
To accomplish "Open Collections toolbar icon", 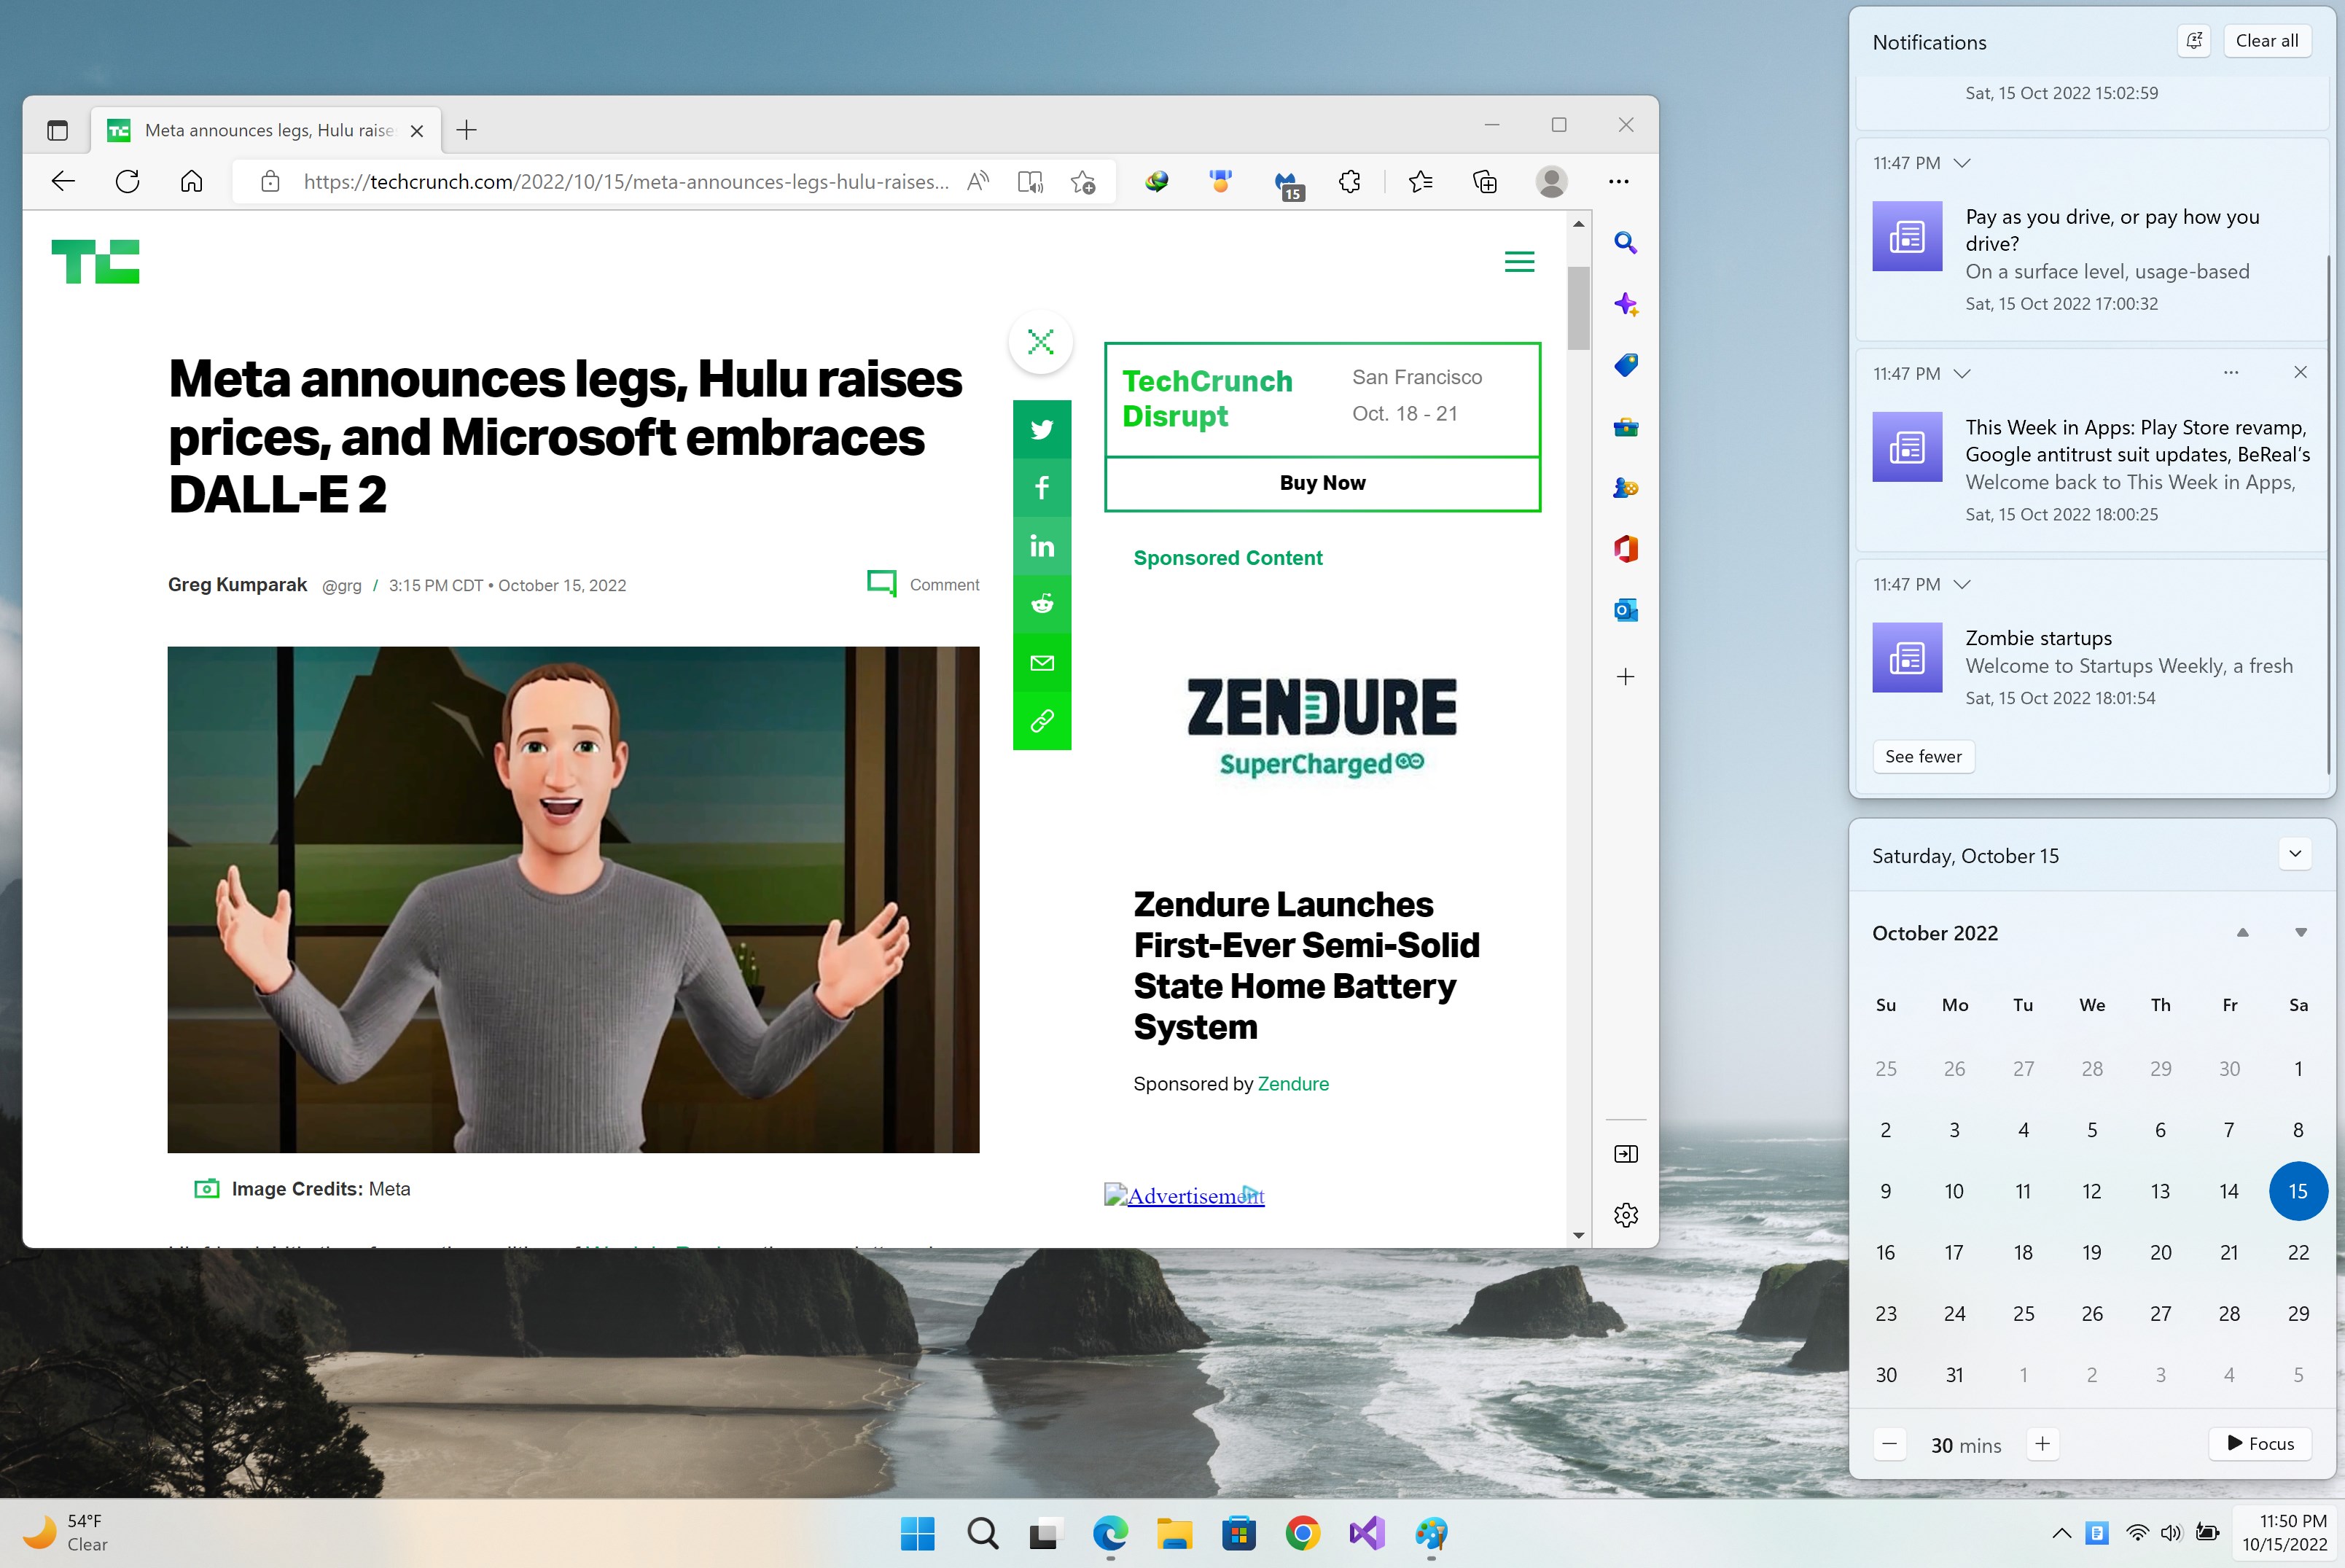I will pos(1485,182).
